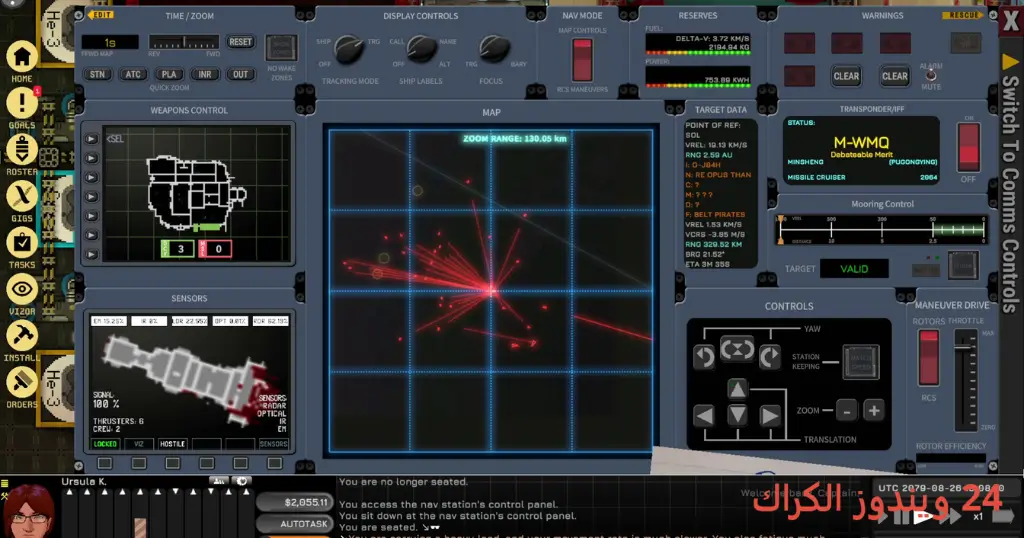Image resolution: width=1024 pixels, height=538 pixels.
Task: Click the zoom plus button
Action: point(874,411)
